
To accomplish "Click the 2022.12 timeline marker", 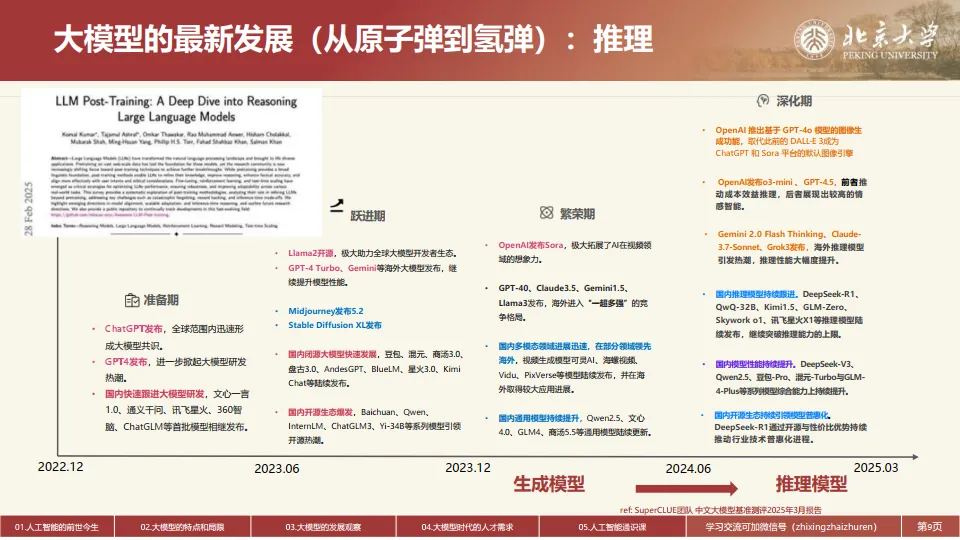I will pos(61,467).
